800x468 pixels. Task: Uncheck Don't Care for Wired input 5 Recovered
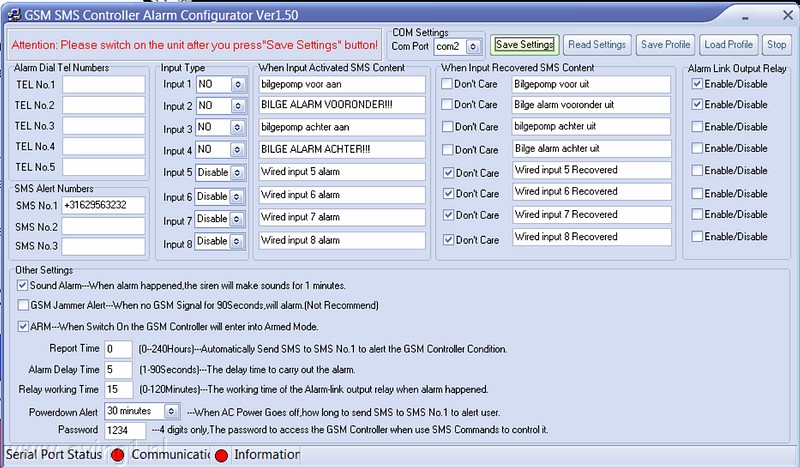tap(448, 173)
